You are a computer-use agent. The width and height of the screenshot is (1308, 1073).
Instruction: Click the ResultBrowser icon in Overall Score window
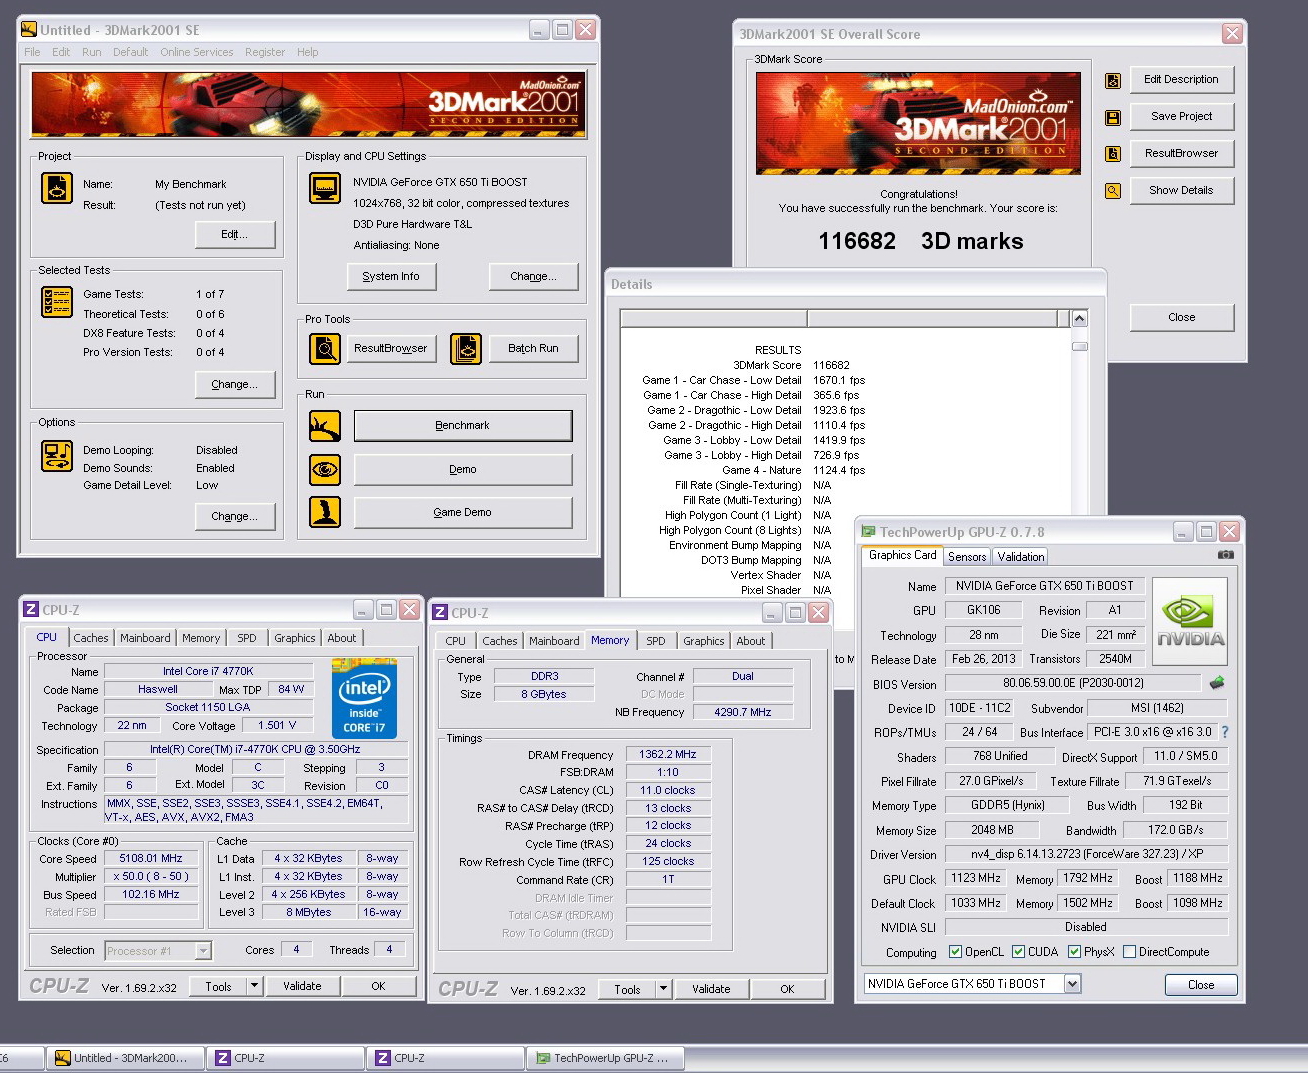[1113, 154]
